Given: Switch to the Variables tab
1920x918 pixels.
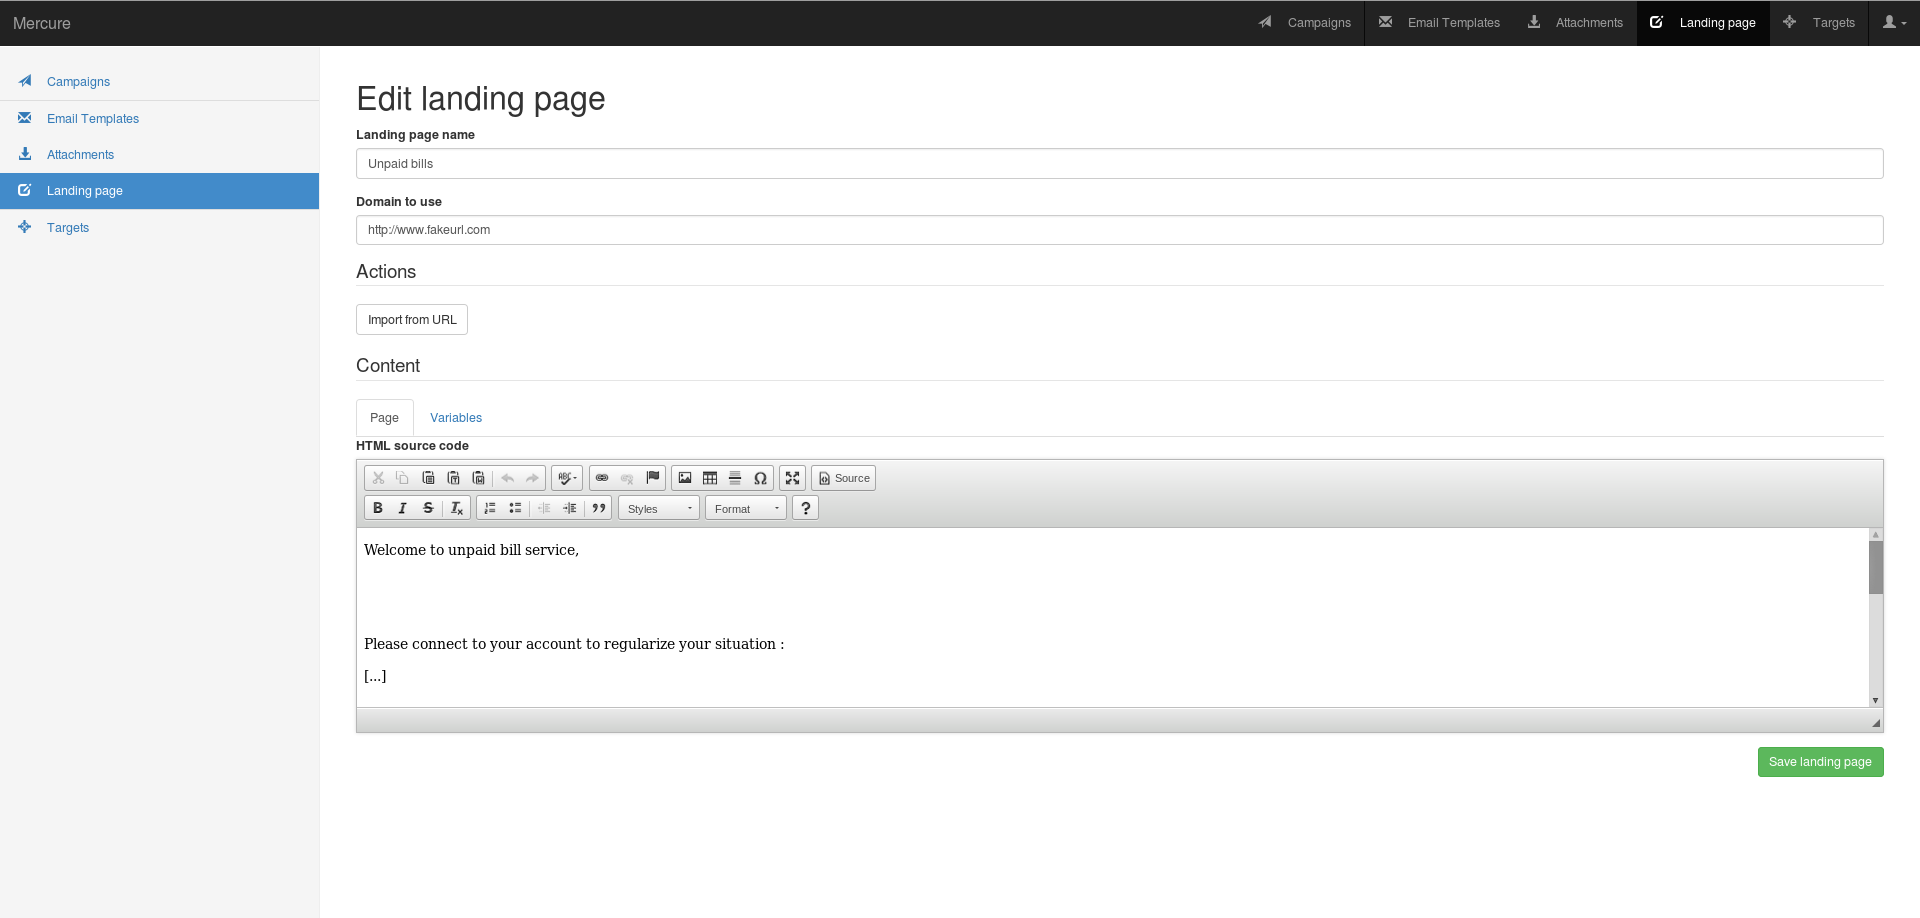Looking at the screenshot, I should (456, 418).
